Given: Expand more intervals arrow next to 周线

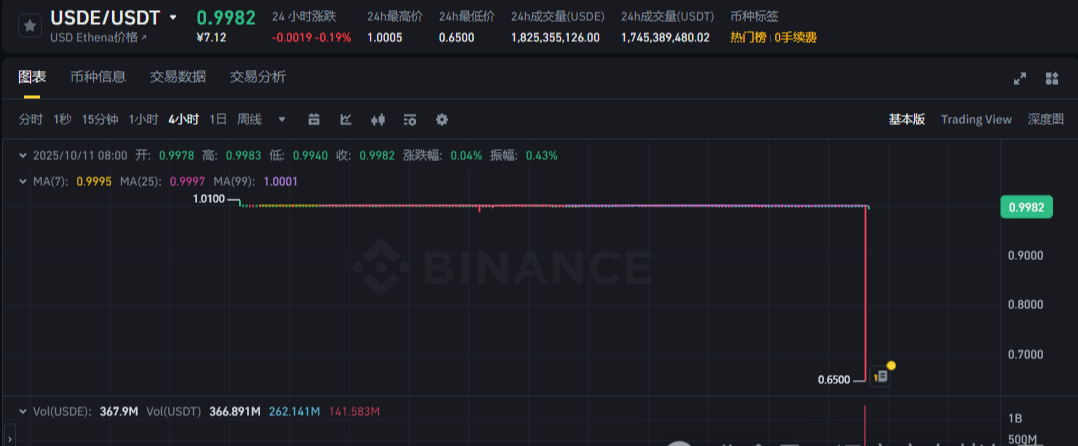Looking at the screenshot, I should [282, 120].
